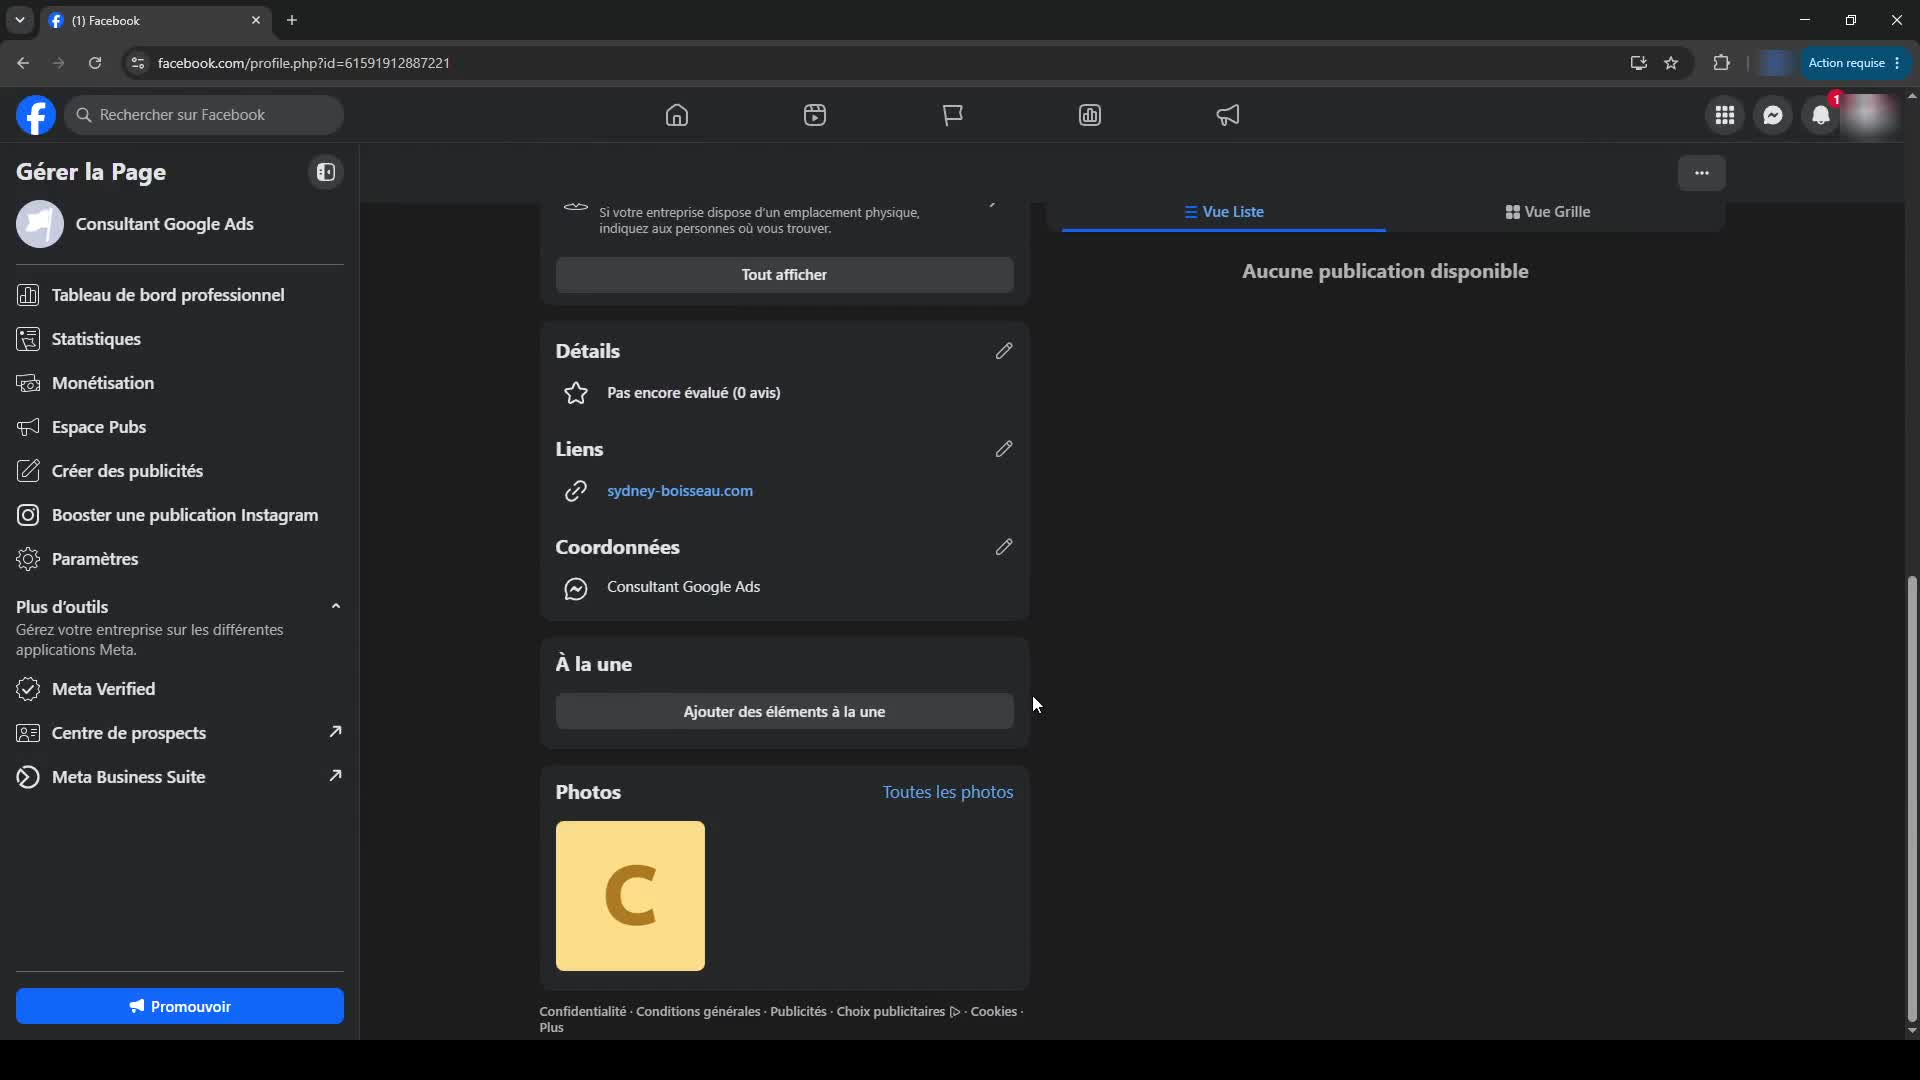The image size is (1920, 1080).
Task: Open Toutes les photos link
Action: pyautogui.click(x=948, y=792)
